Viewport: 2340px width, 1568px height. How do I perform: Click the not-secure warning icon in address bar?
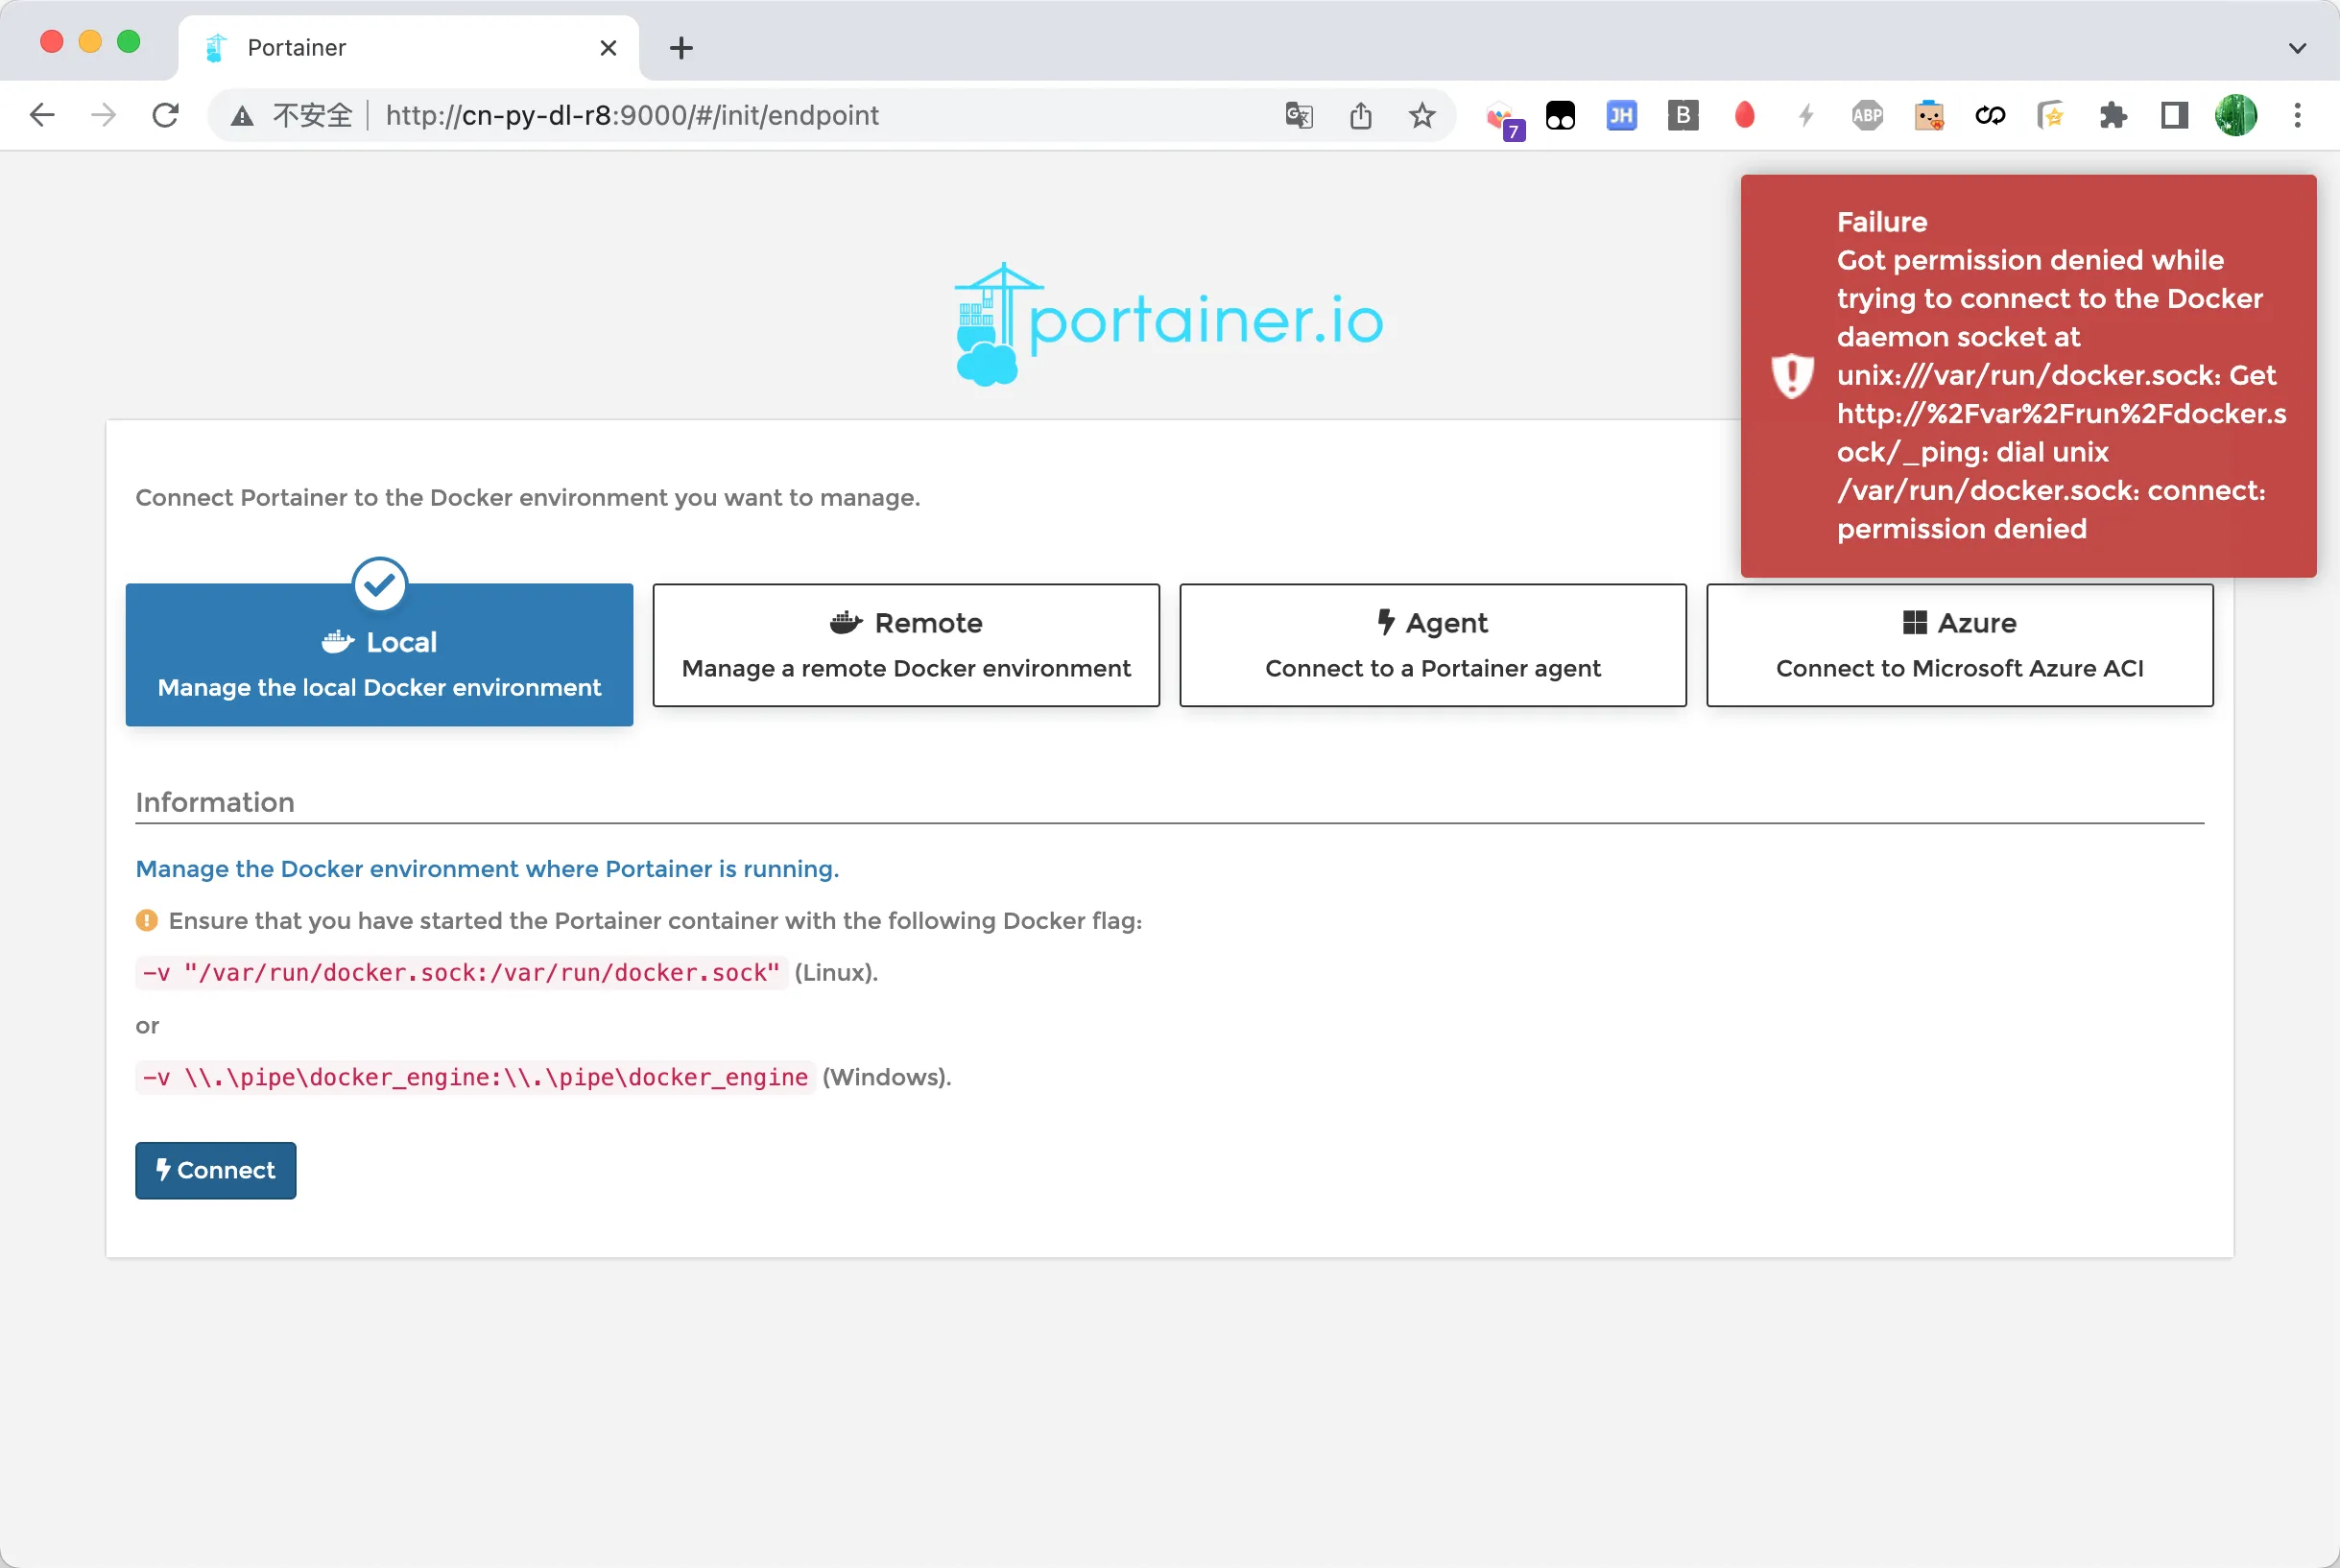(242, 116)
